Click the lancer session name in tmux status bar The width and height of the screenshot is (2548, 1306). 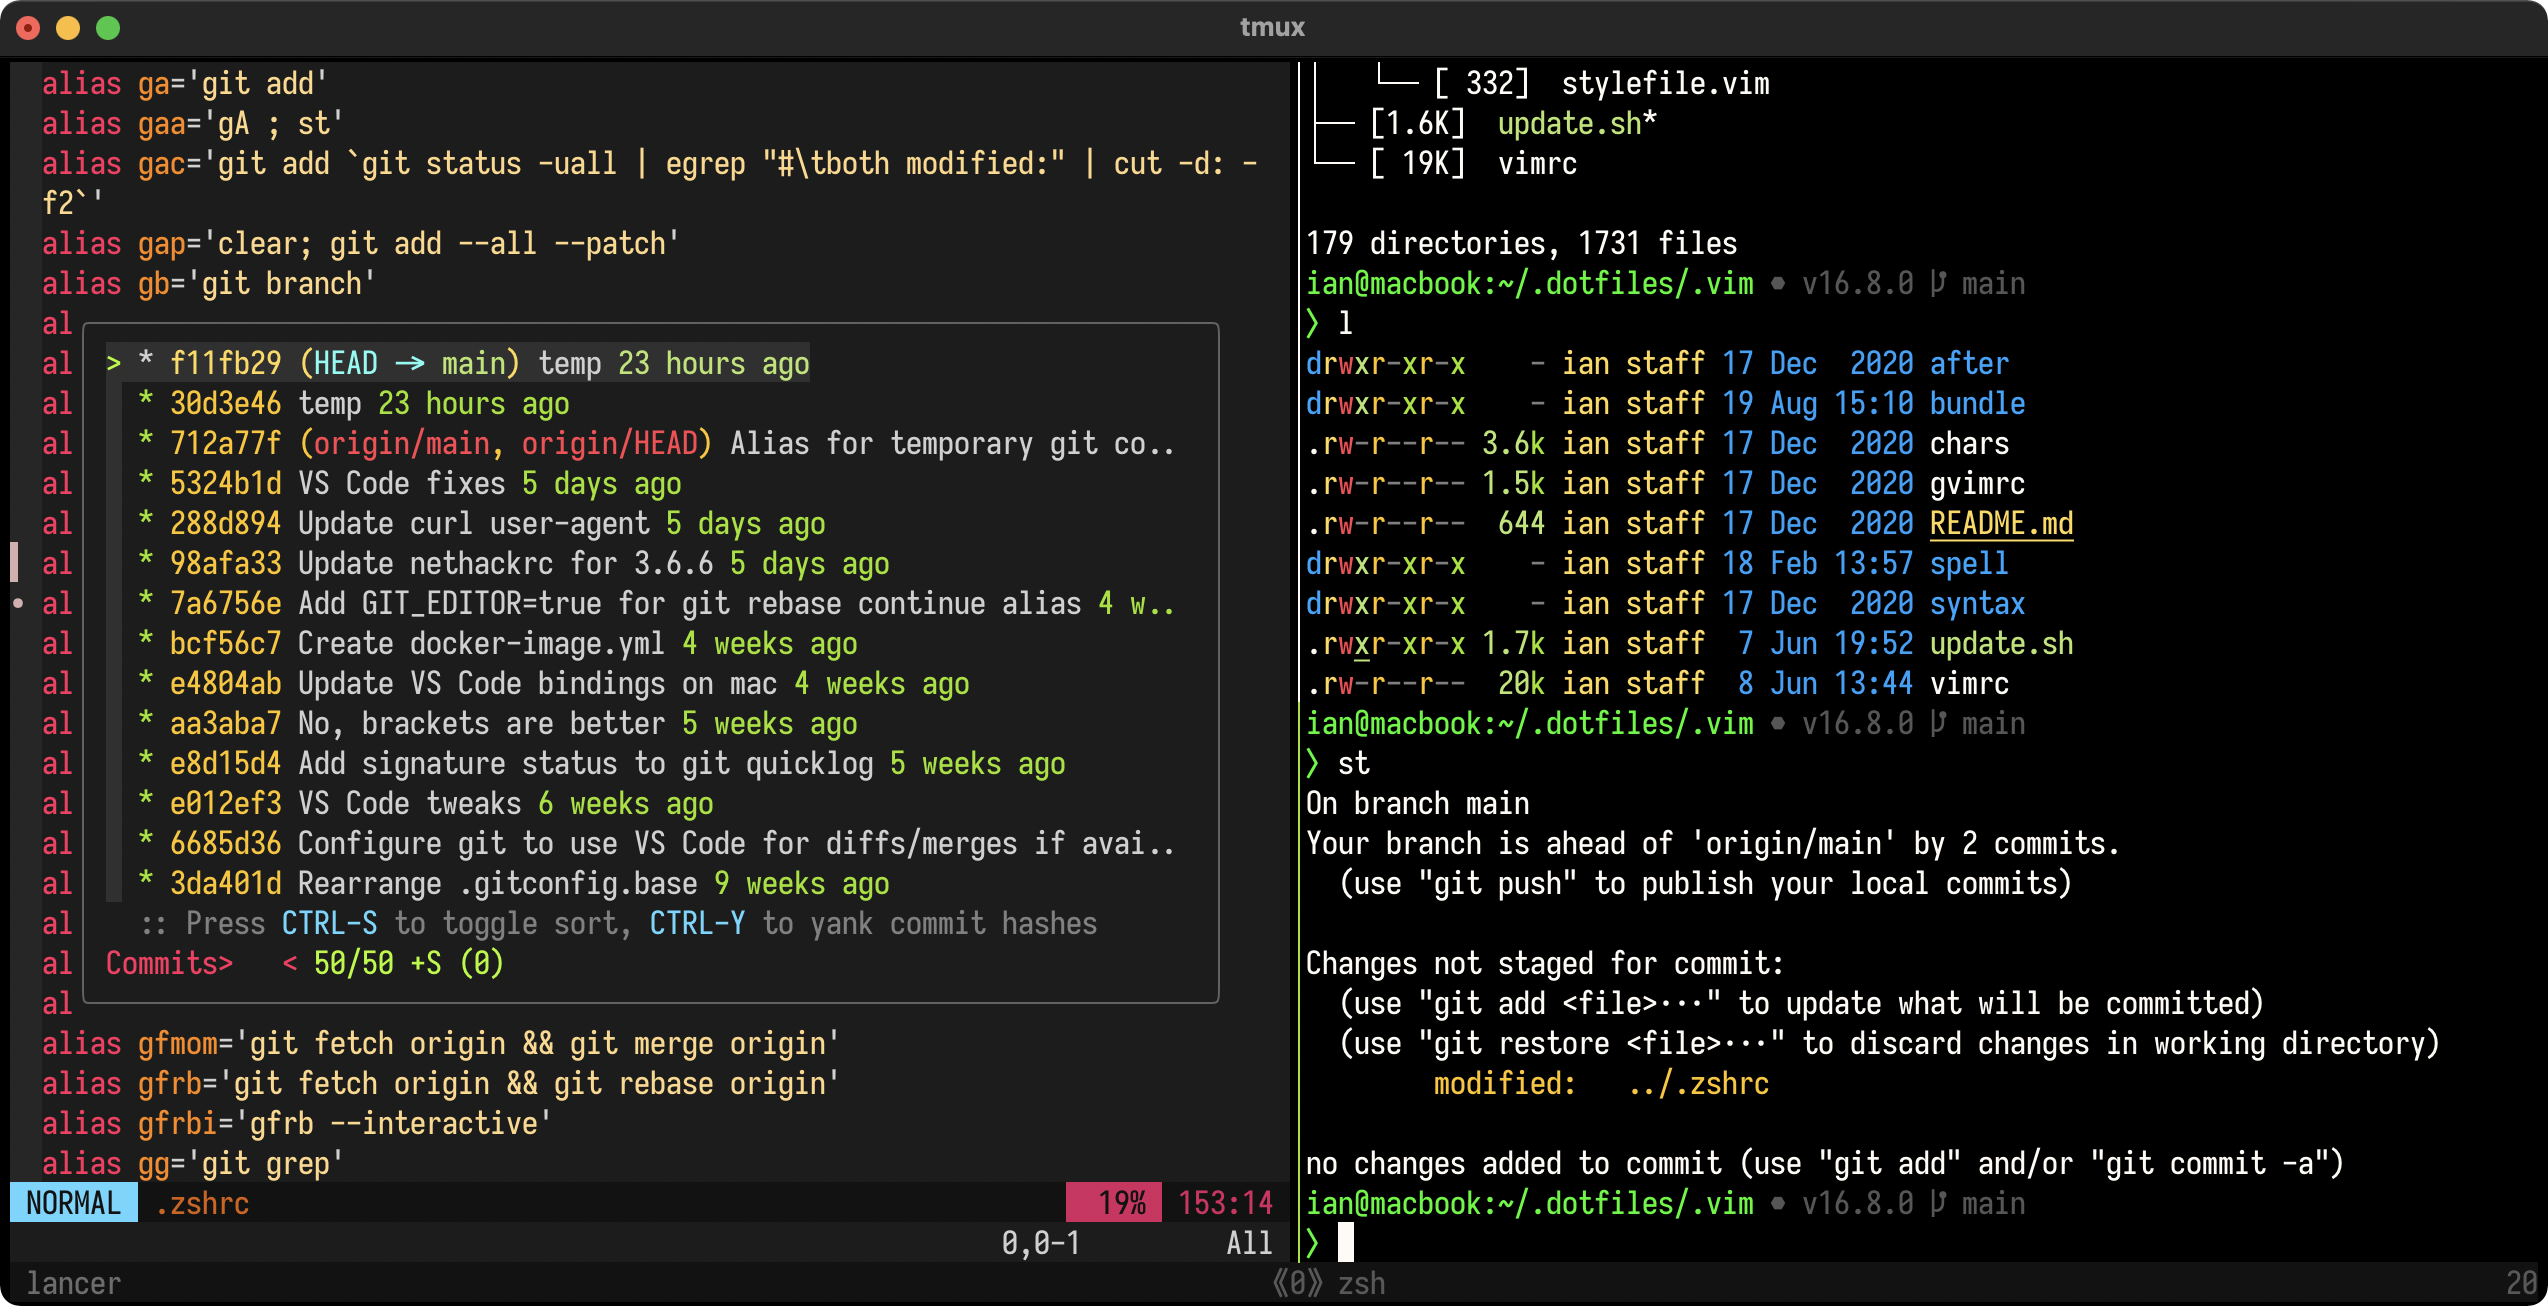(x=74, y=1283)
